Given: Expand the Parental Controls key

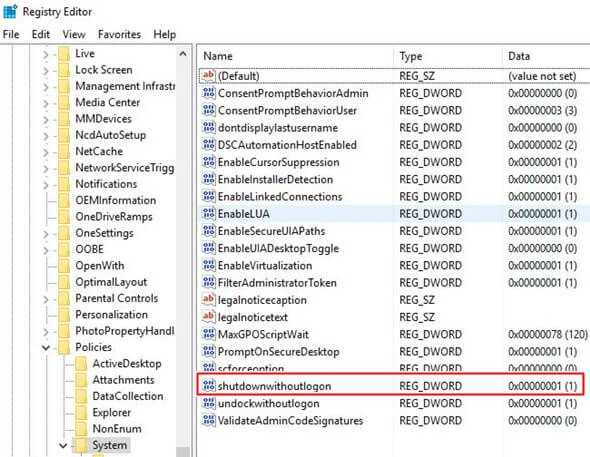Looking at the screenshot, I should click(x=46, y=299).
